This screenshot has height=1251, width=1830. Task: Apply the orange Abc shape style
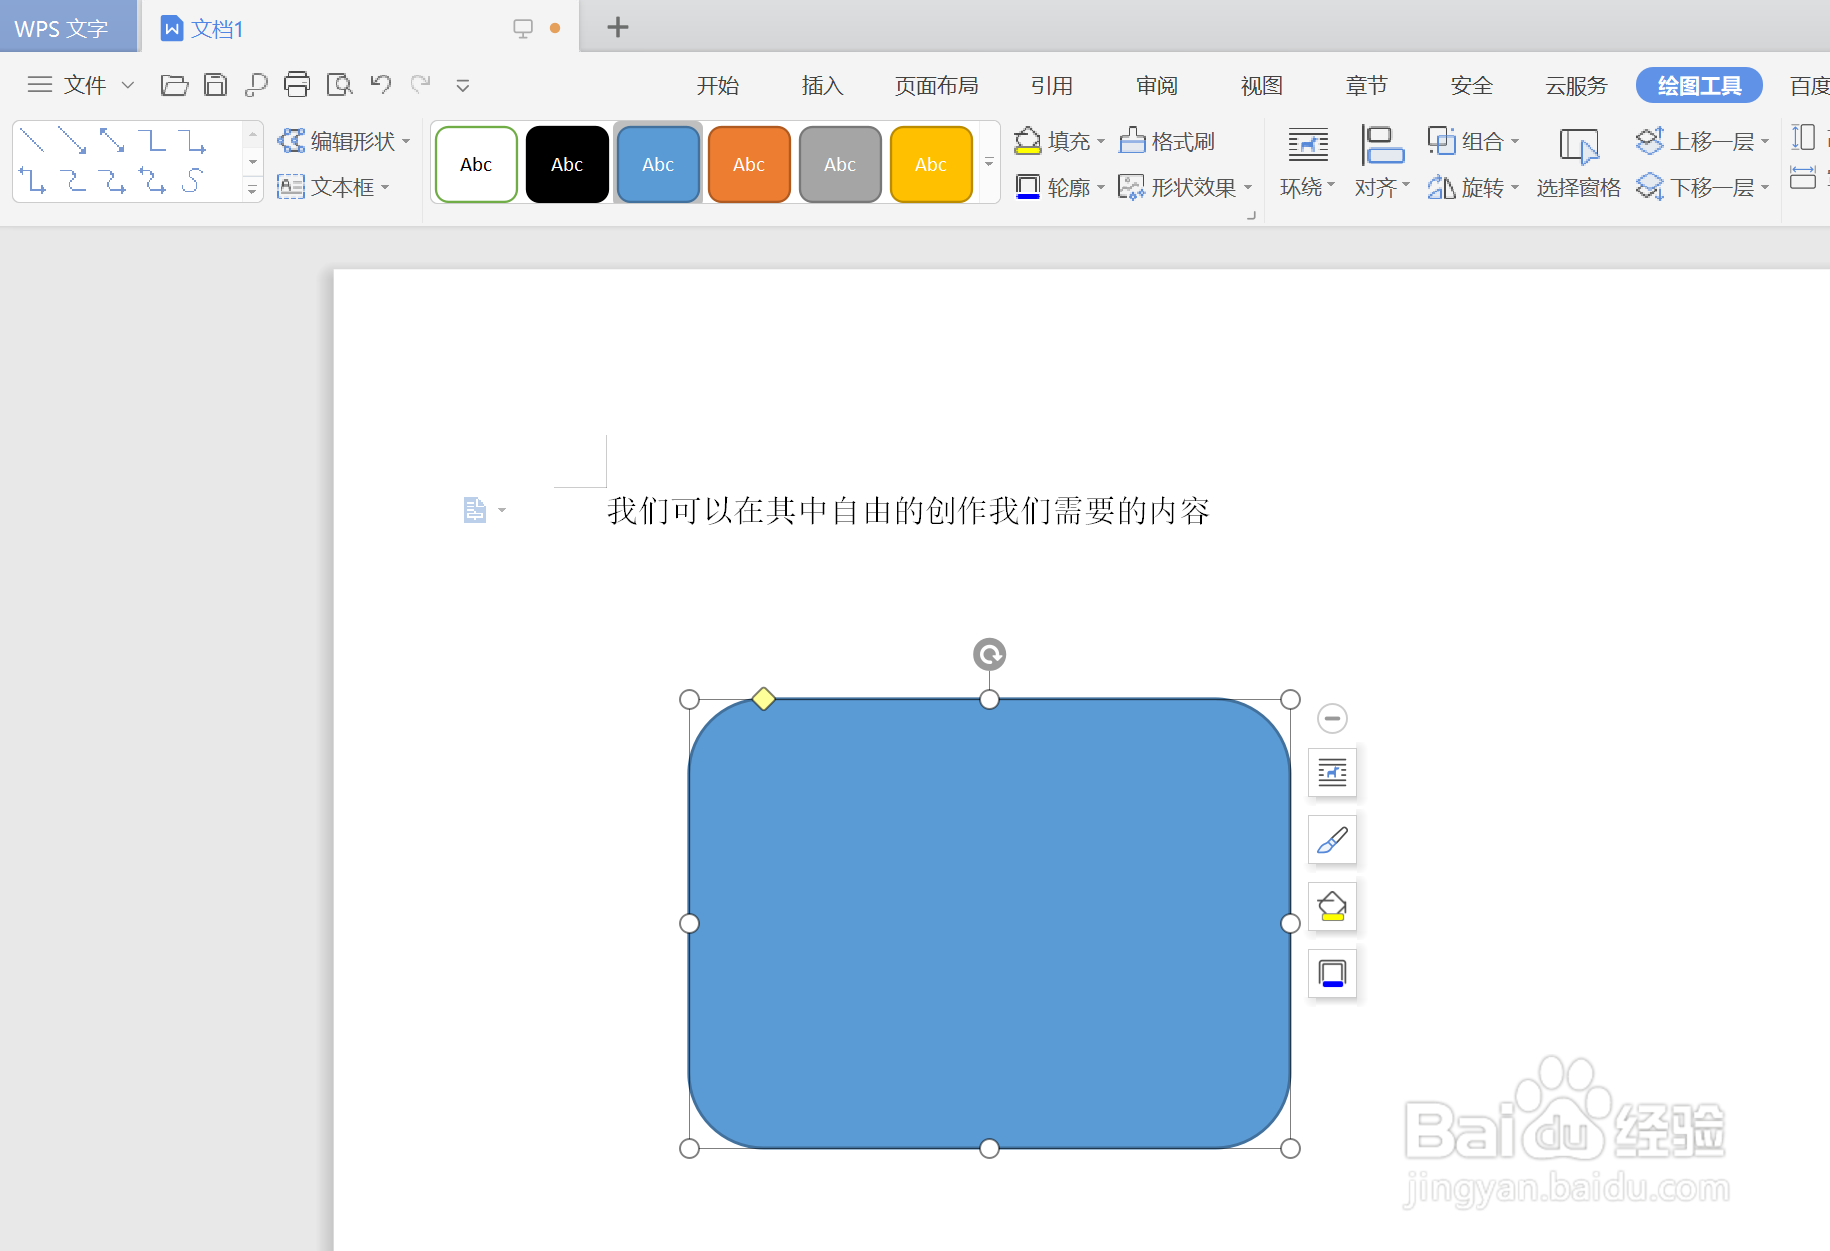click(x=749, y=164)
